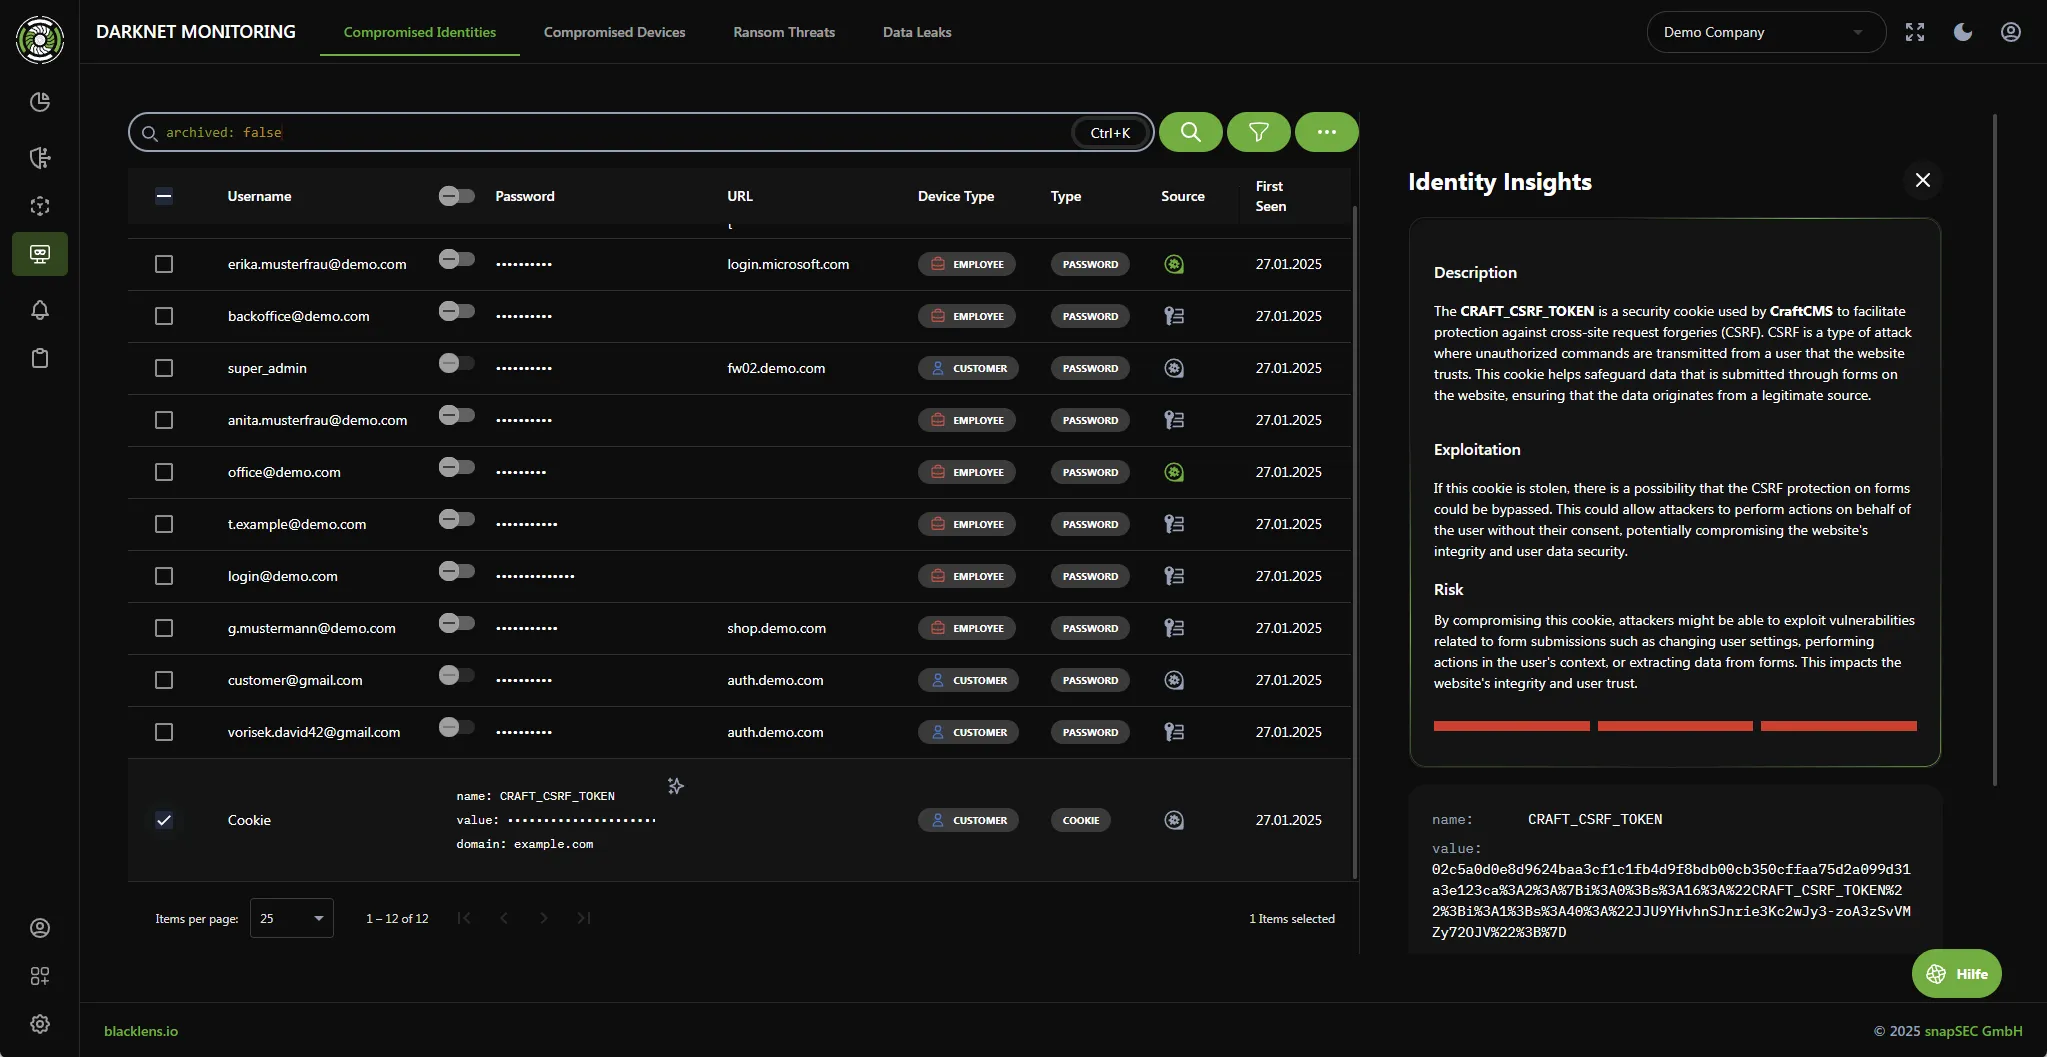Viewport: 2047px width, 1057px height.
Task: Click source icon for backoffice@demo.com
Action: point(1174,316)
